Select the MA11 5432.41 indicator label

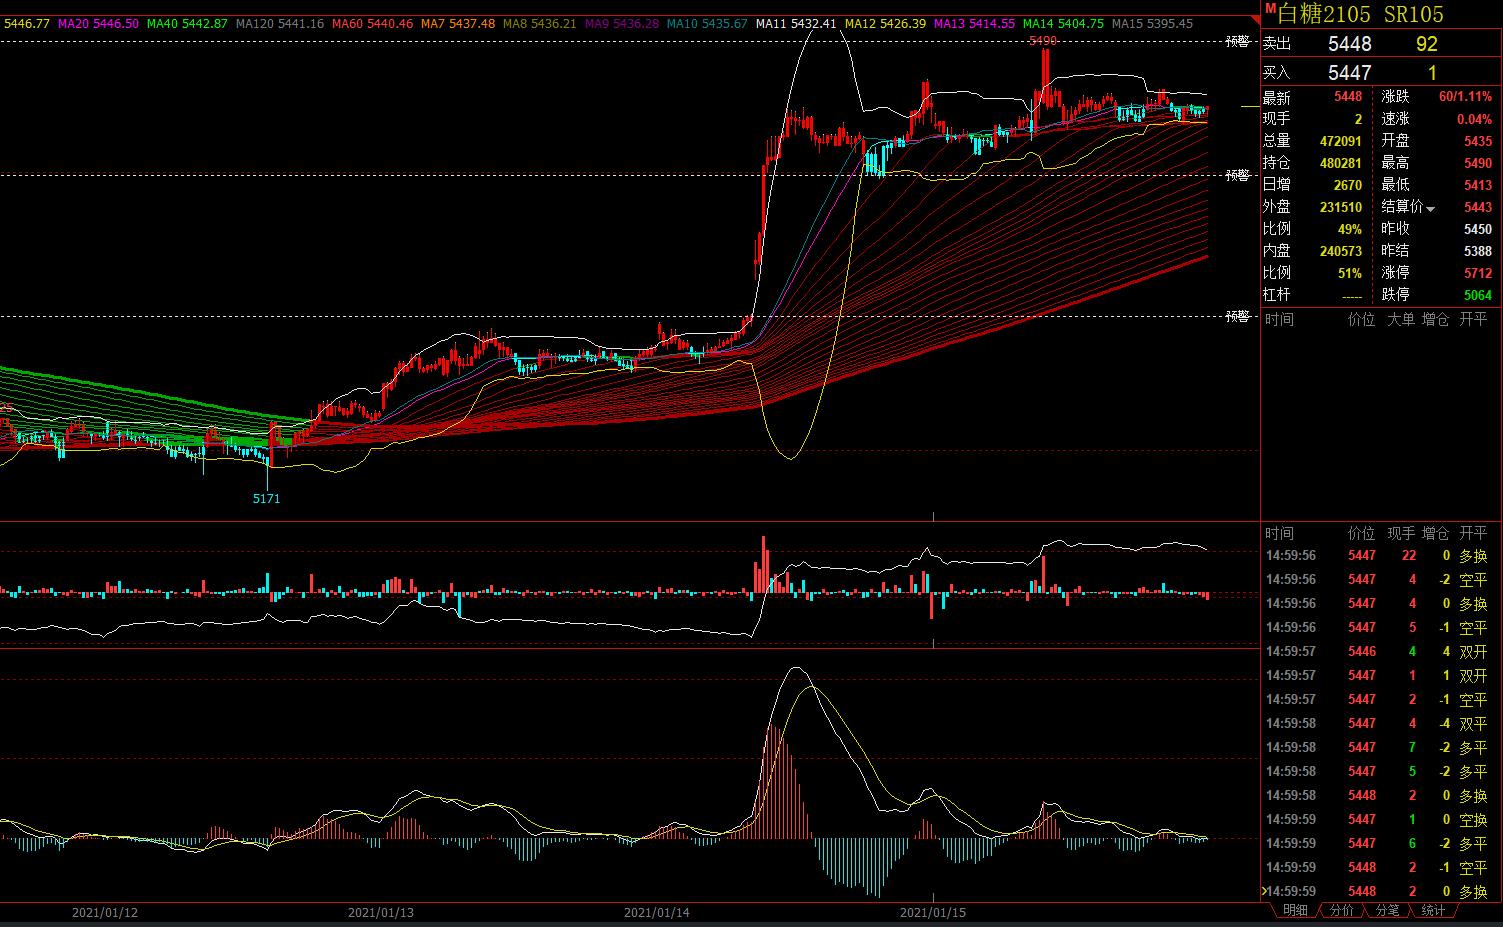[x=796, y=23]
